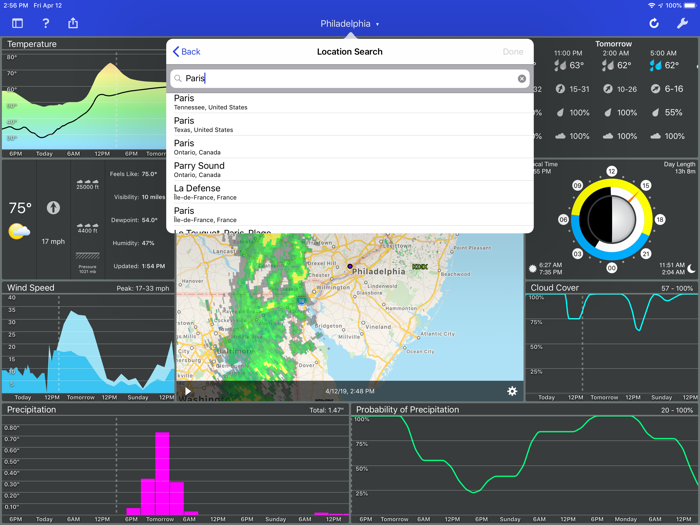
Task: Play the radar map animation
Action: click(188, 391)
